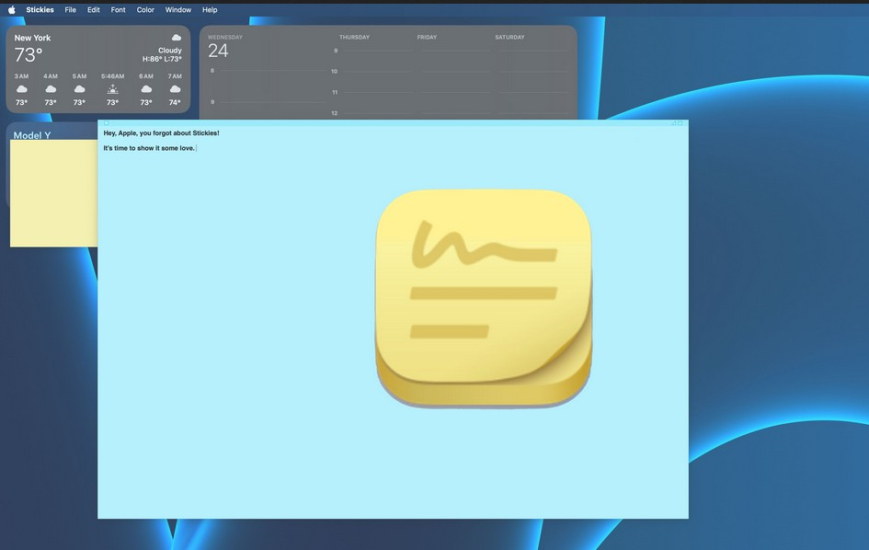The height and width of the screenshot is (550, 869).
Task: Open the Color menu
Action: coord(145,10)
